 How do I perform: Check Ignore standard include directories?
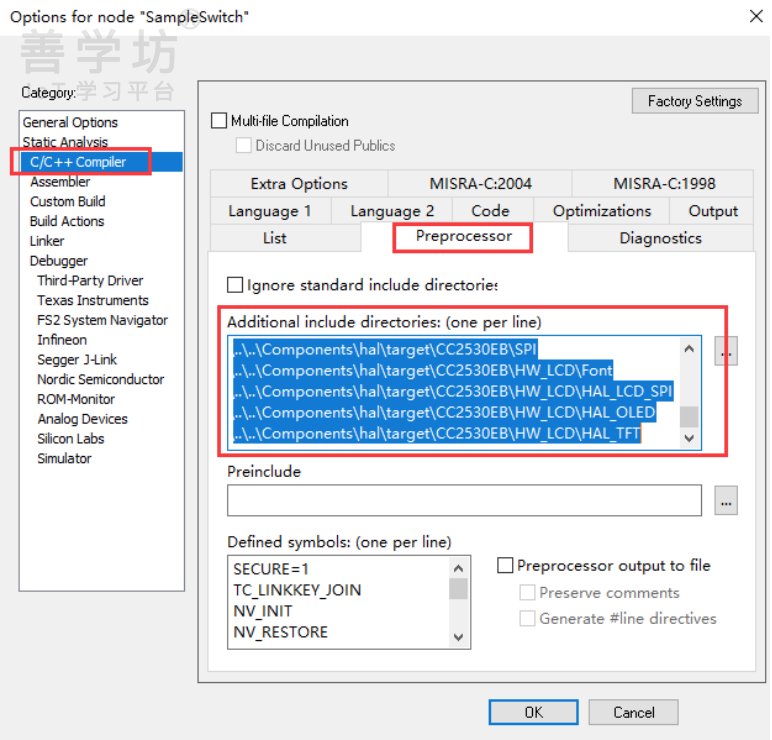coord(235,285)
